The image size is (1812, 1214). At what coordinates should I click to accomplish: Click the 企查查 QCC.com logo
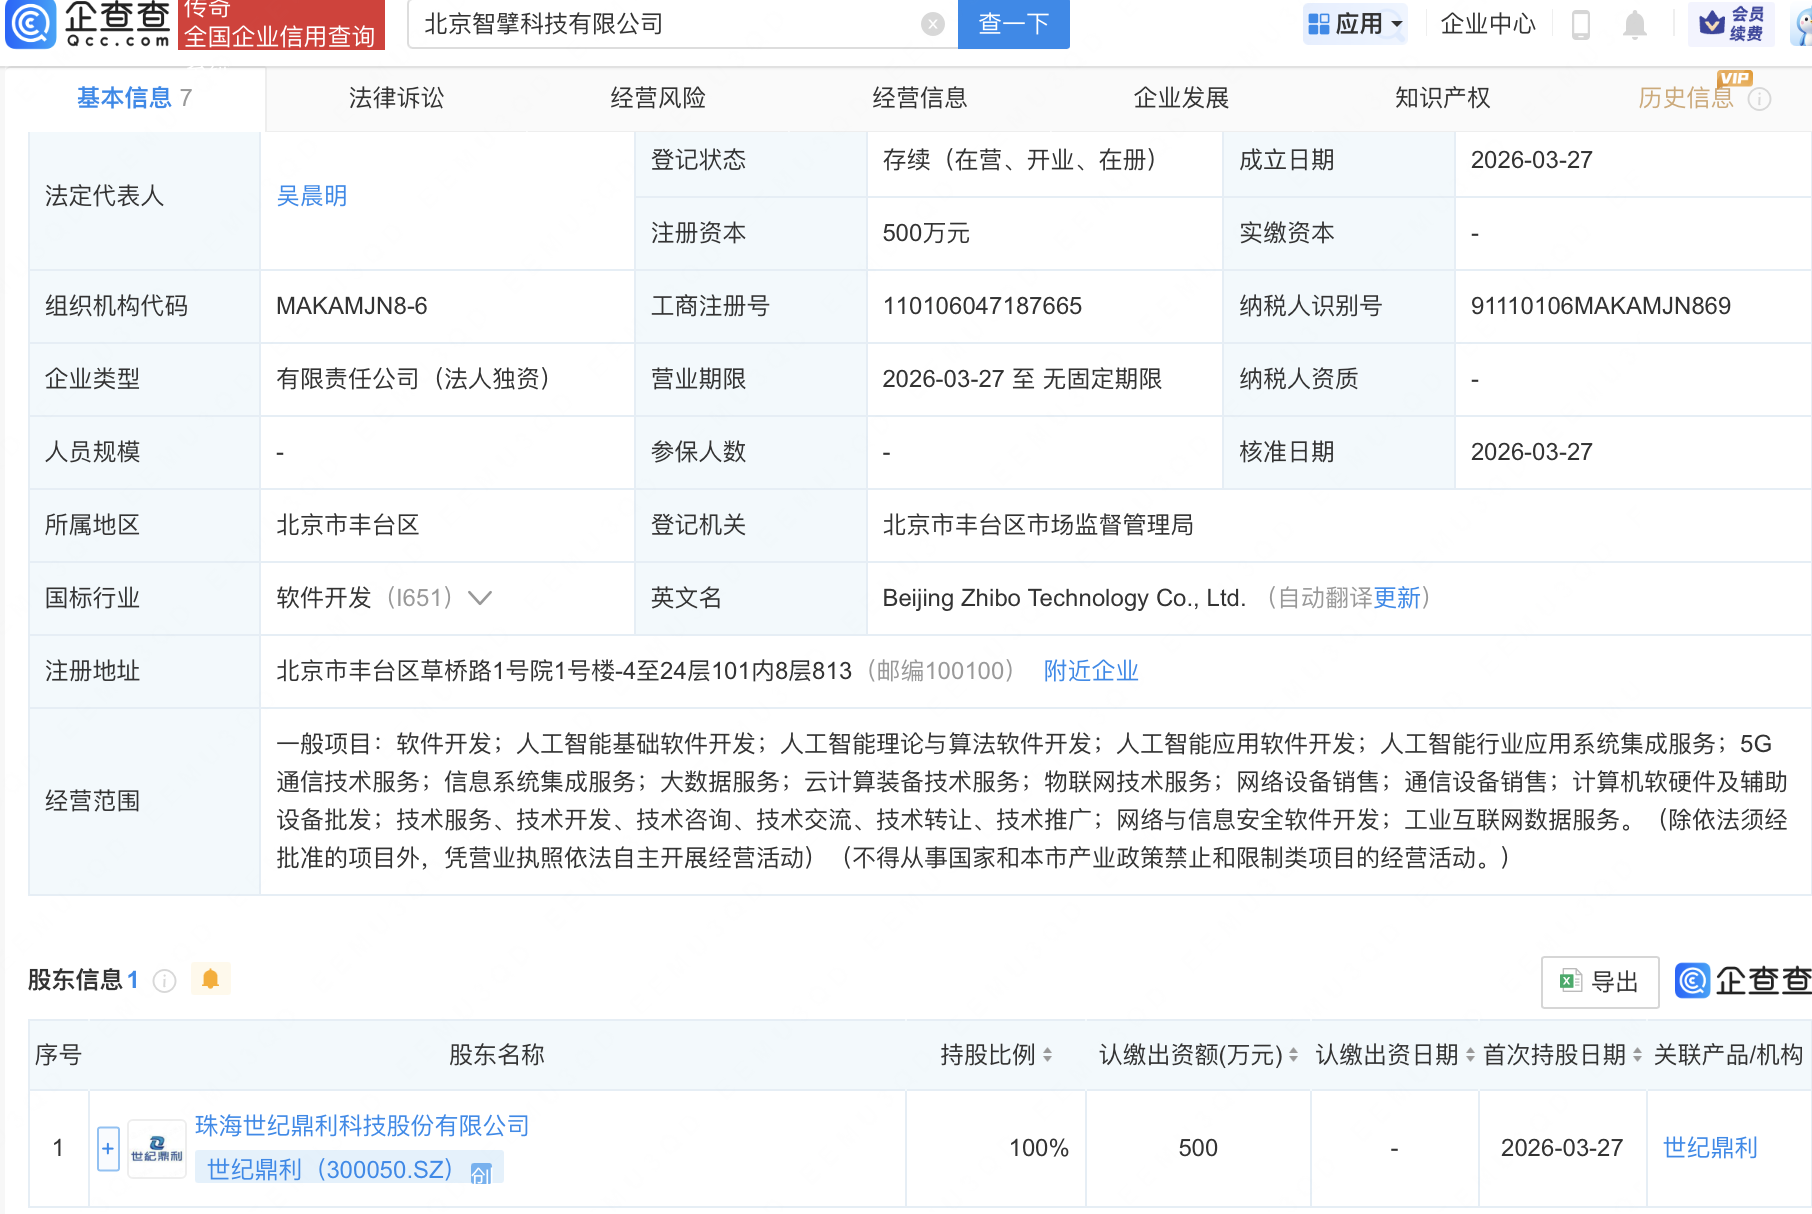[85, 25]
